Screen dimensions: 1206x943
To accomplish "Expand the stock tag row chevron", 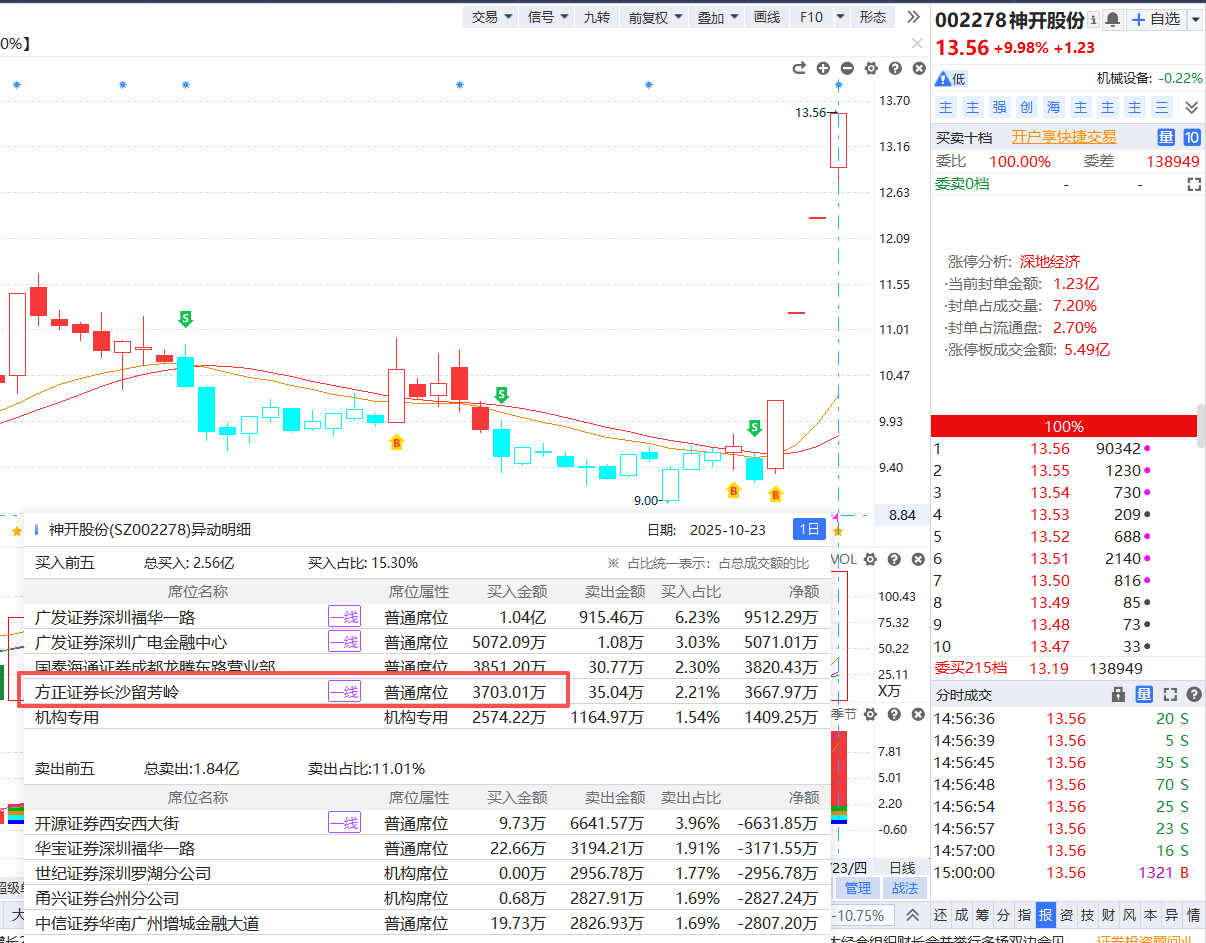I will (1191, 107).
